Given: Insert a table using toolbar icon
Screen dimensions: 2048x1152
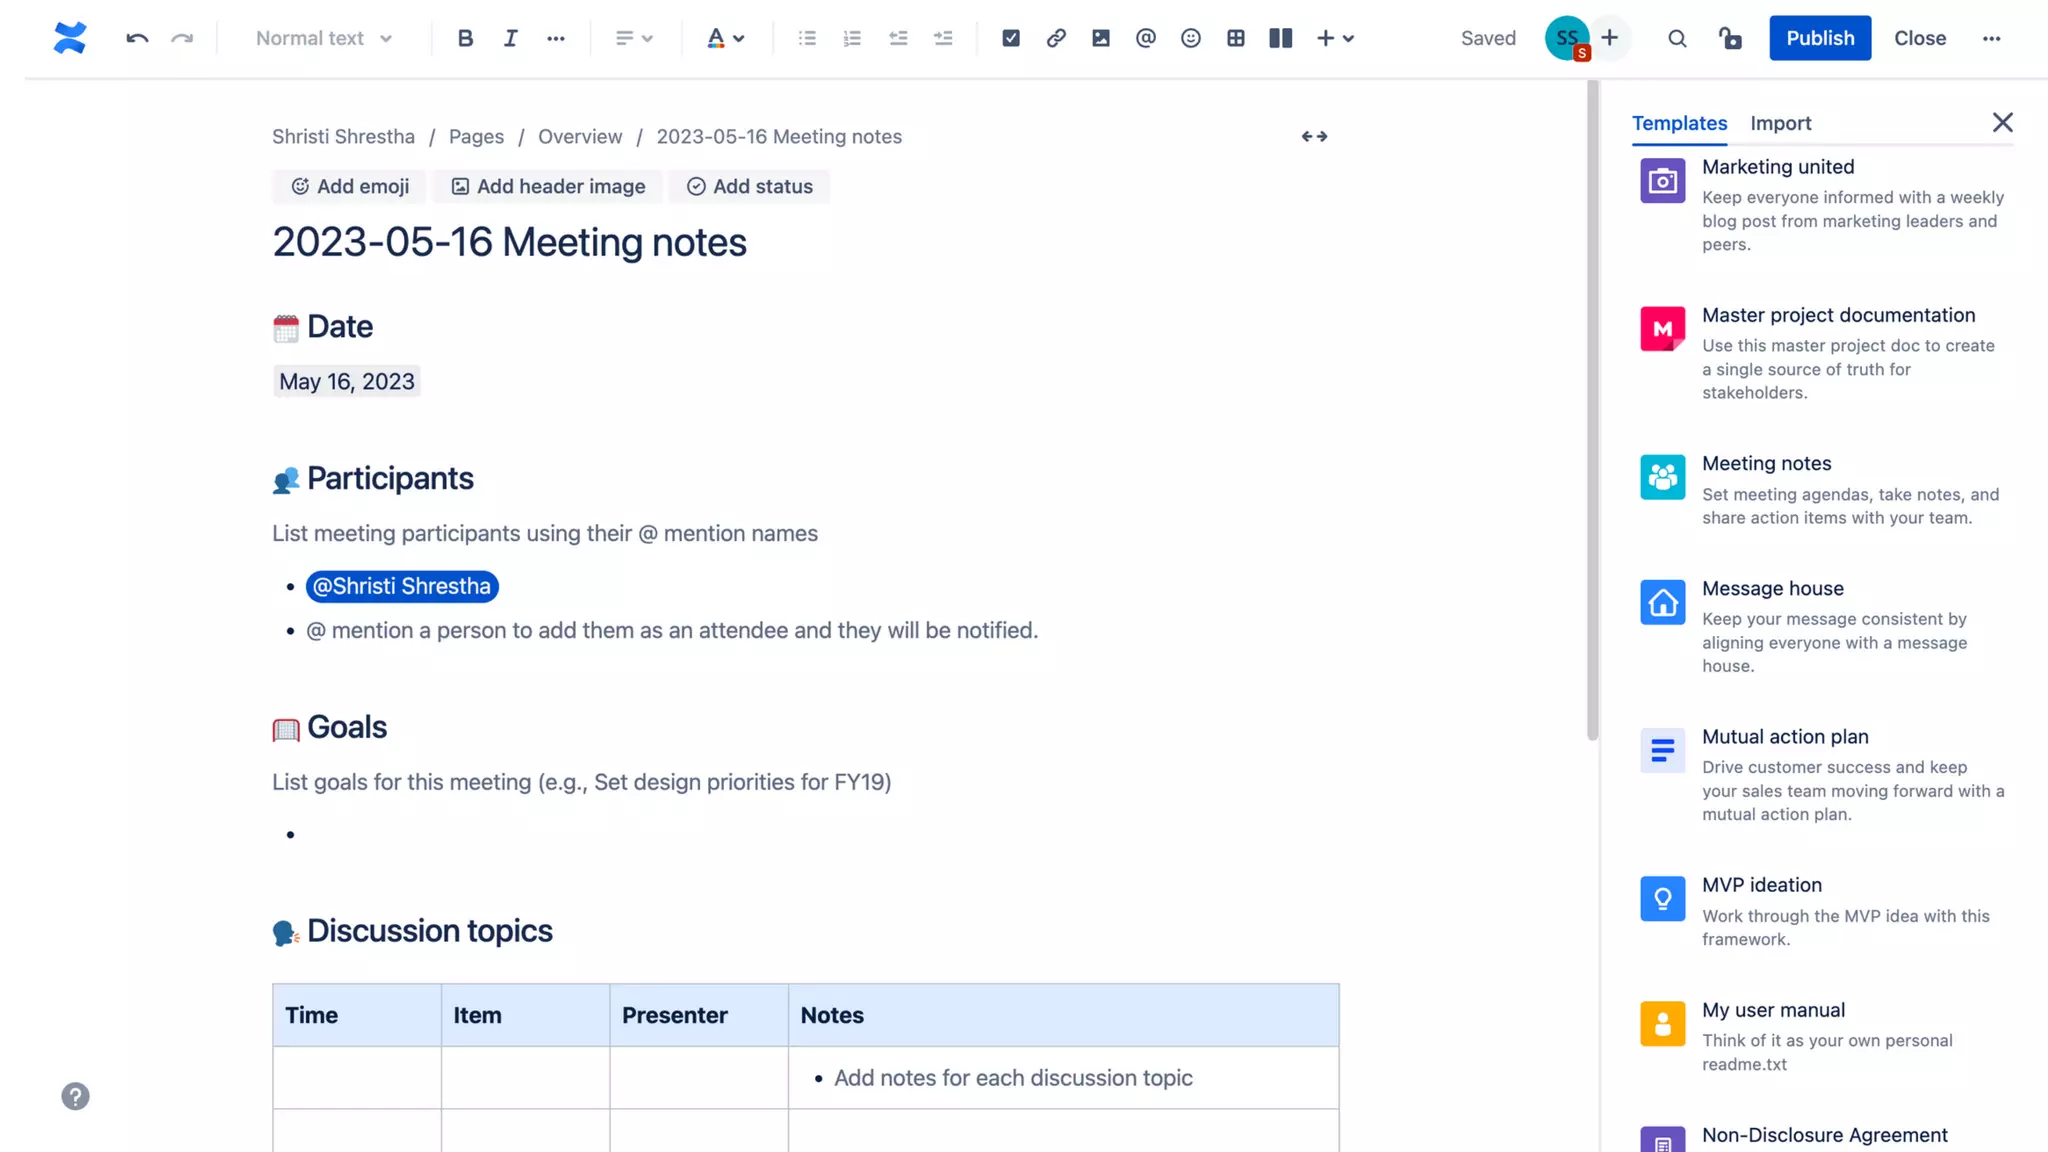Looking at the screenshot, I should tap(1236, 38).
